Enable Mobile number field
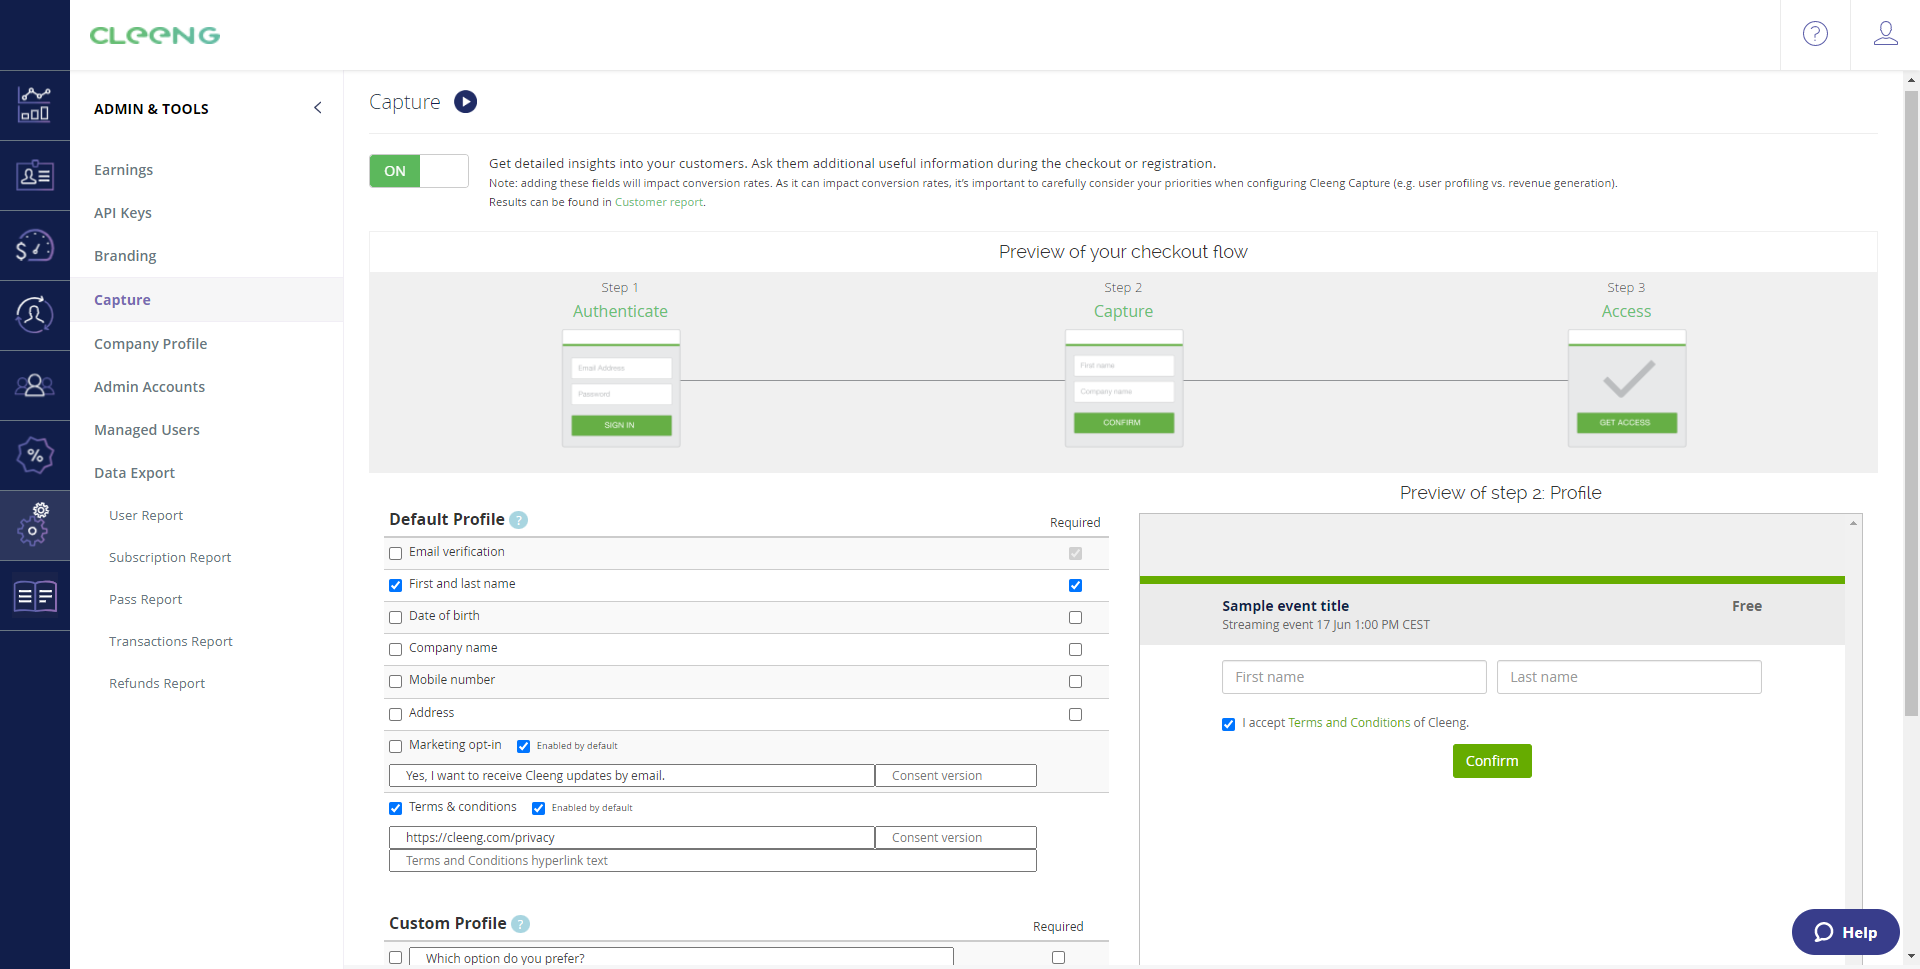 395,681
